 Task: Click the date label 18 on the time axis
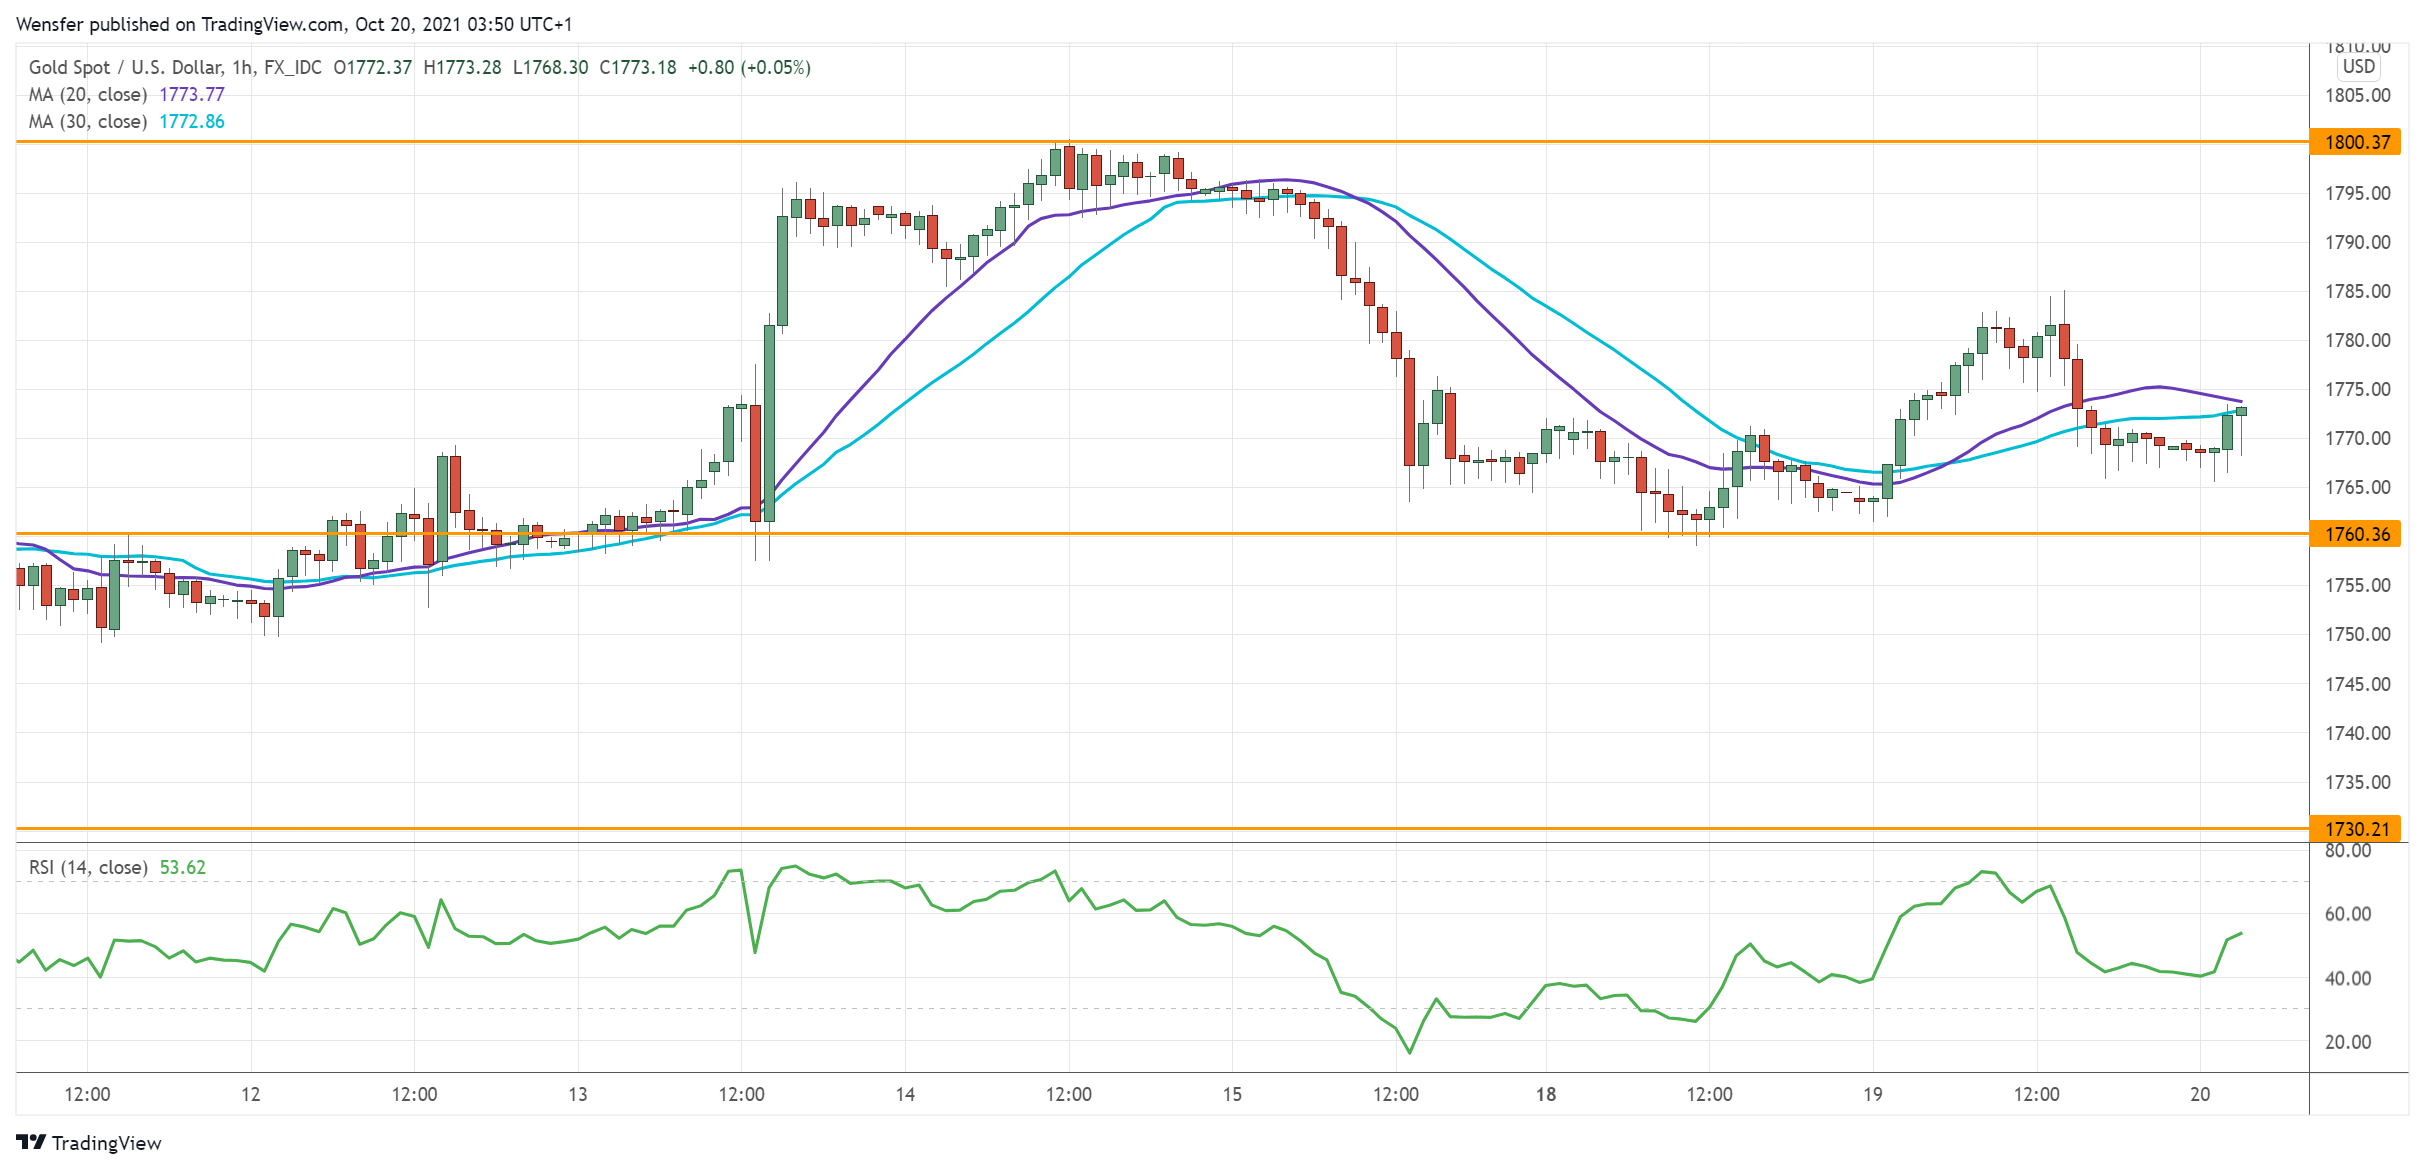click(1546, 1095)
